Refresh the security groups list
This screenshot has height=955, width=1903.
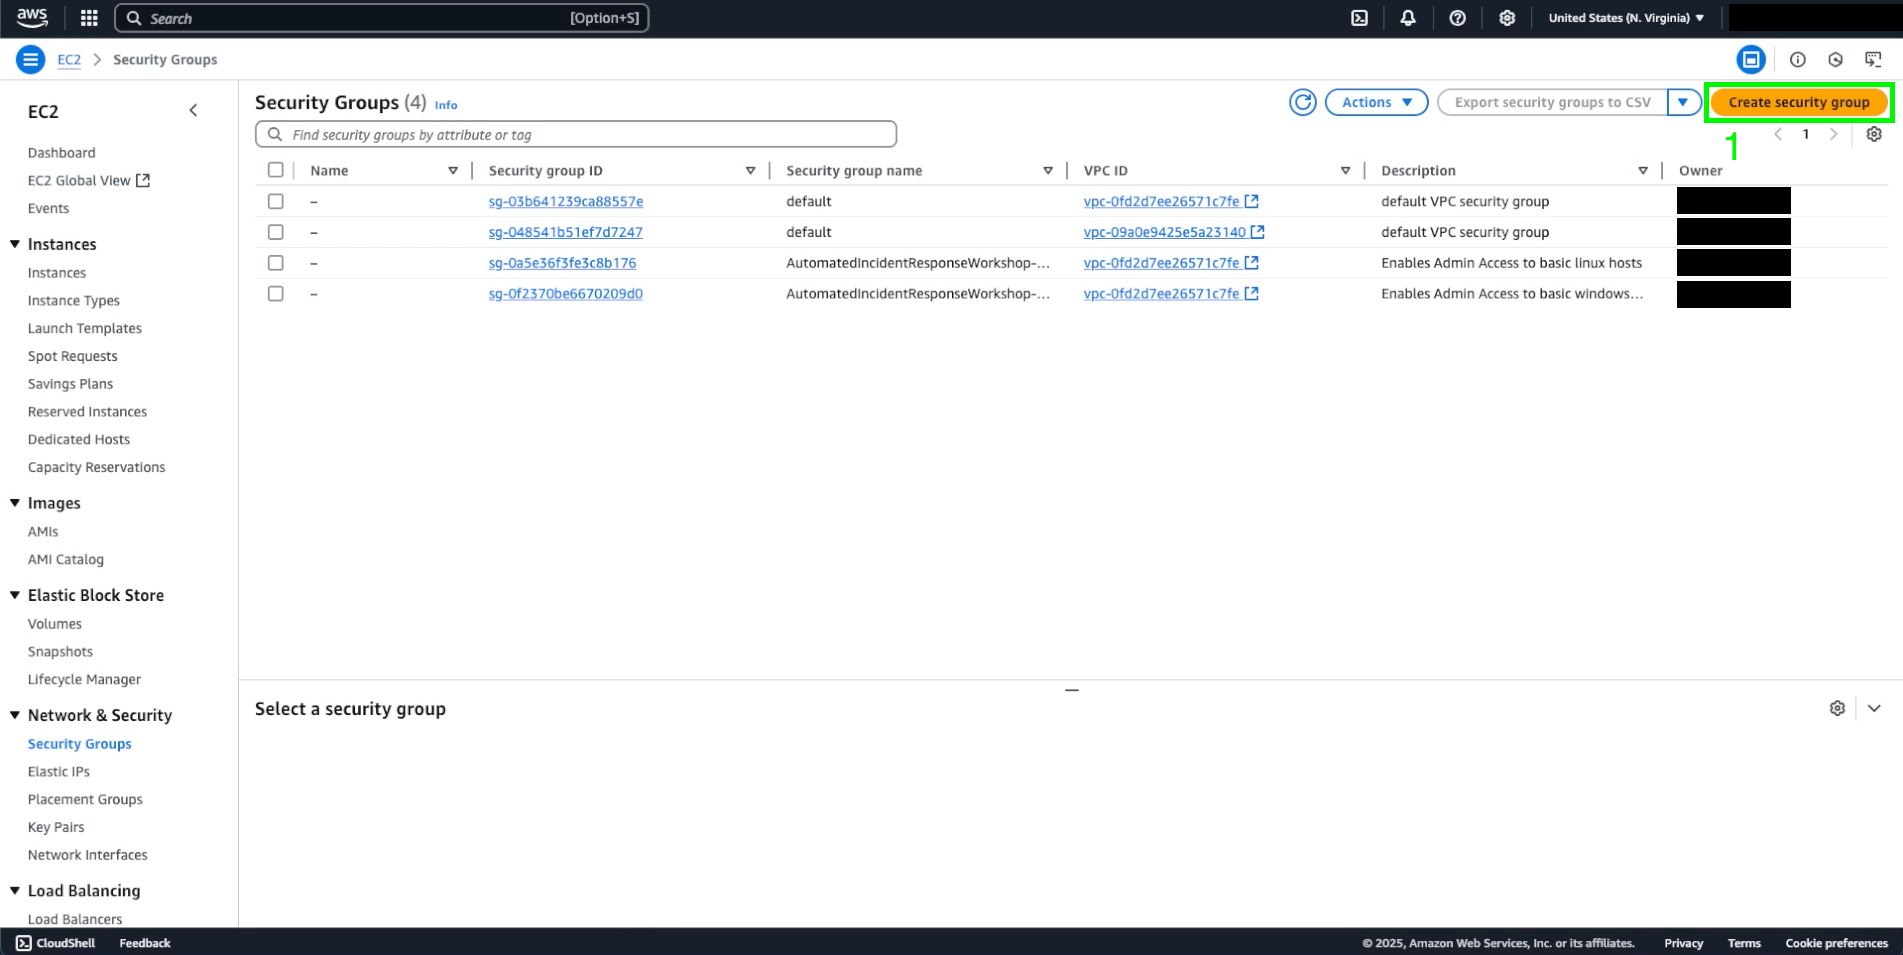point(1303,102)
